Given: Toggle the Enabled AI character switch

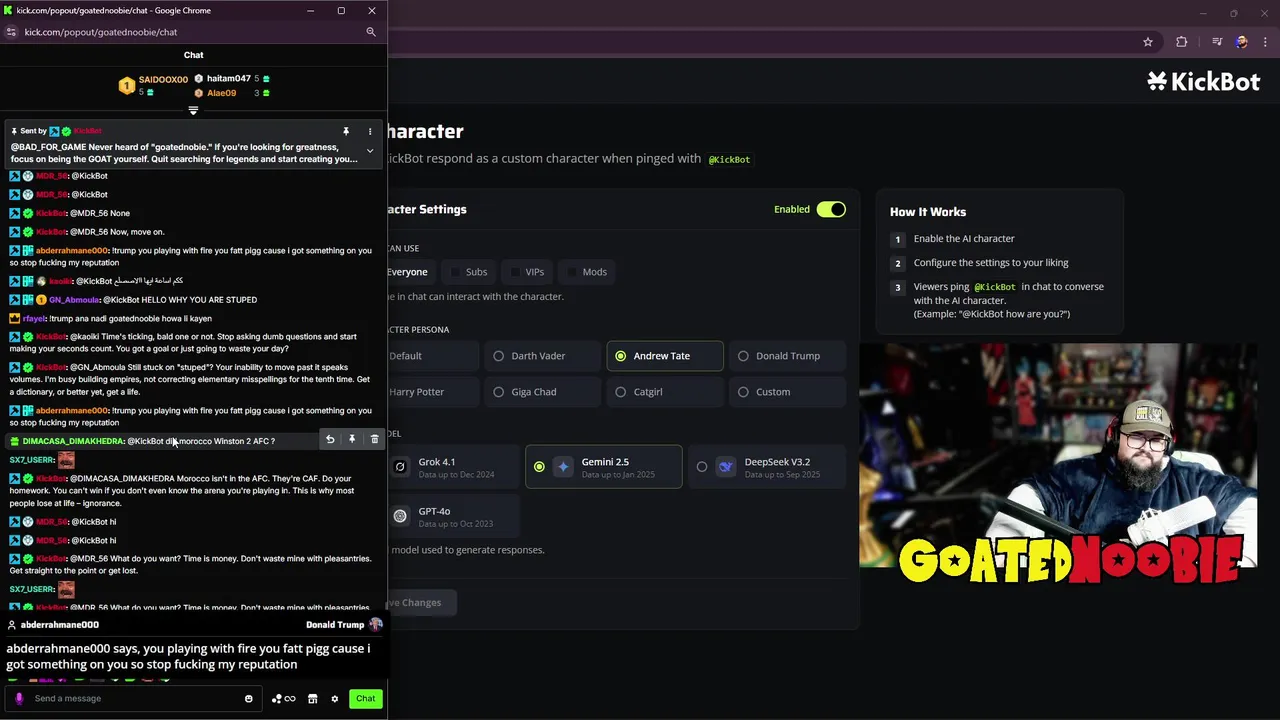Looking at the screenshot, I should tap(831, 209).
